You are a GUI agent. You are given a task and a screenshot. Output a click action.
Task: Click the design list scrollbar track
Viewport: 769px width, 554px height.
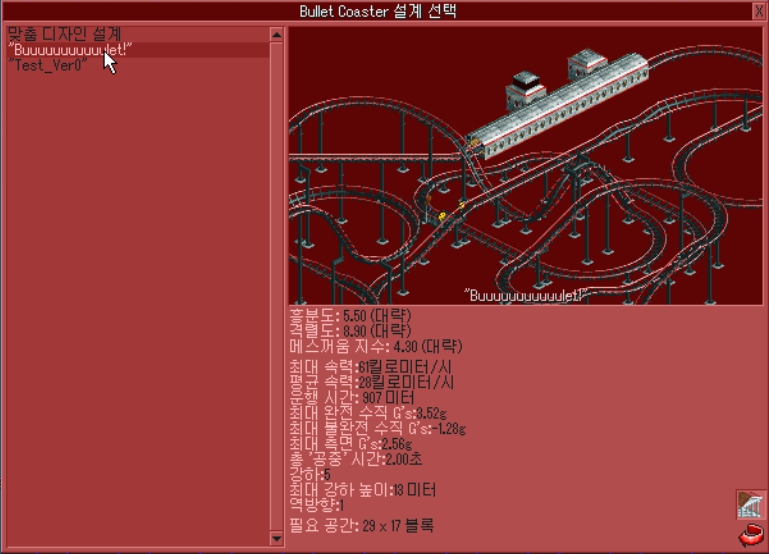coord(277,287)
